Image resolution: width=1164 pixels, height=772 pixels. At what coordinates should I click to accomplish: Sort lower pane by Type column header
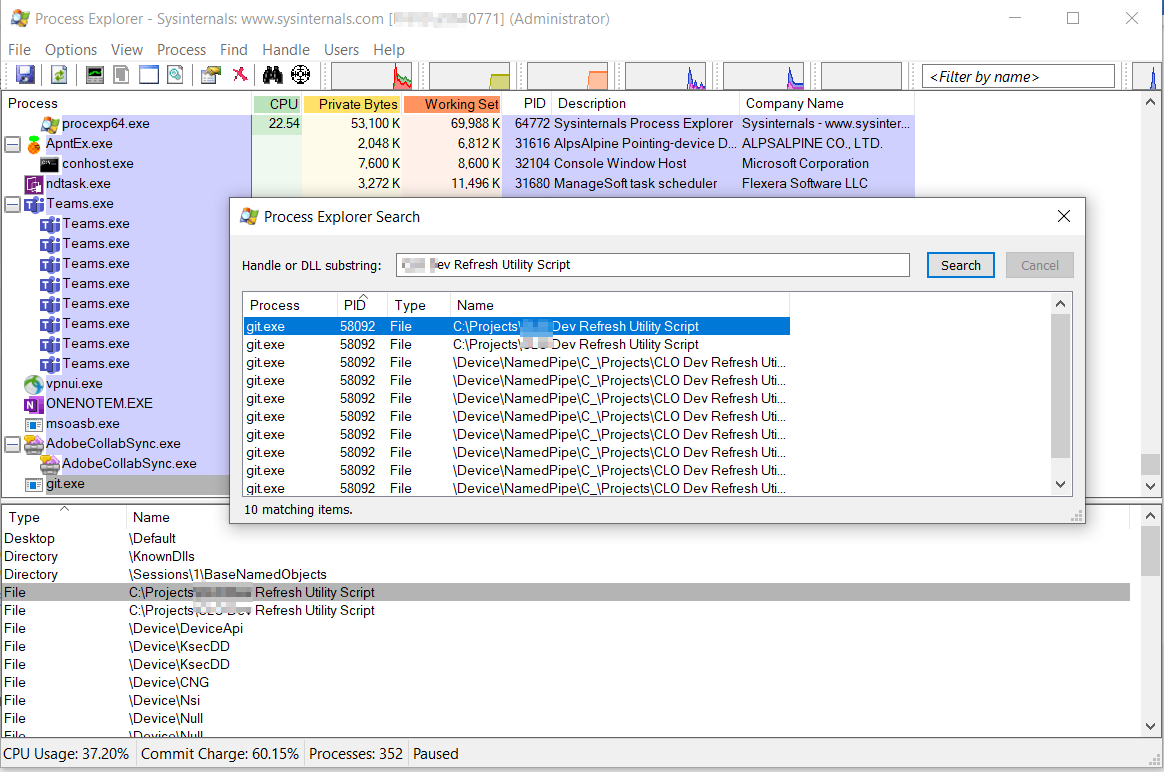64,517
